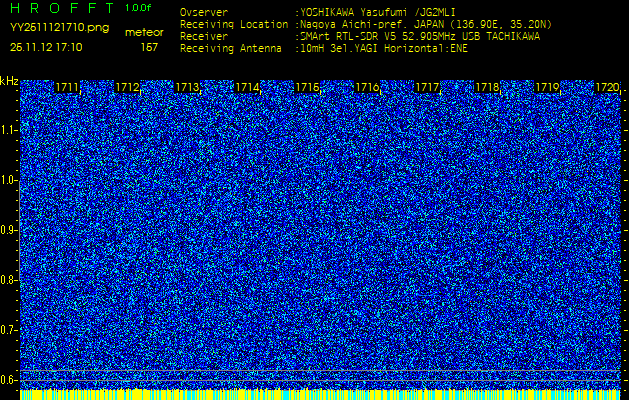Viewport: 629px width, 400px height.
Task: Click the 1715 time marker
Action: (x=307, y=87)
